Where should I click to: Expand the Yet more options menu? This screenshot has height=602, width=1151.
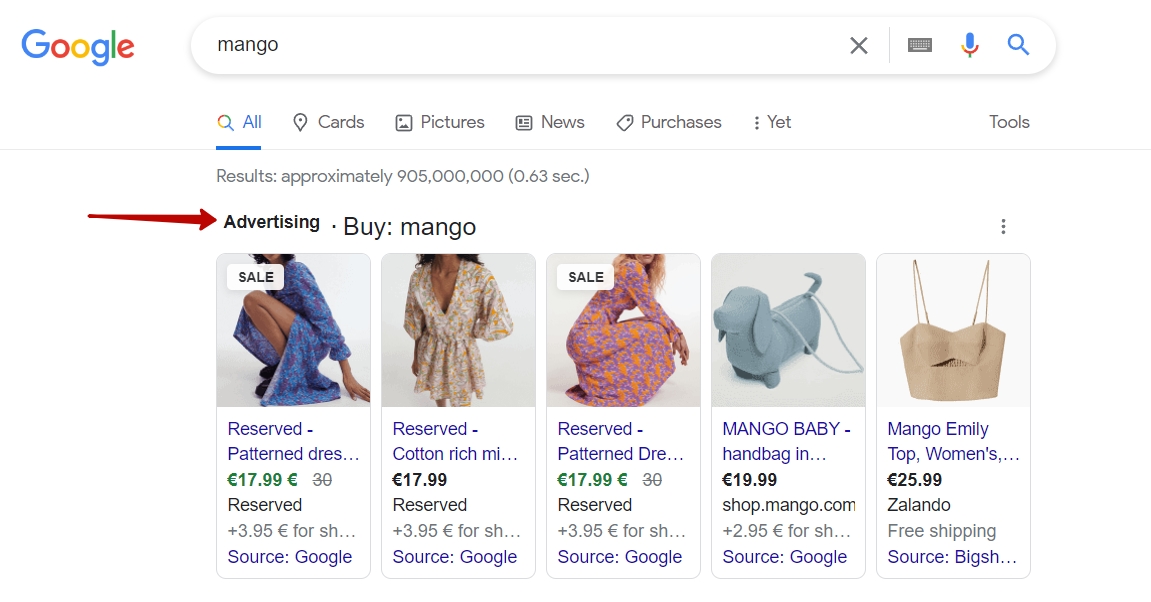tap(771, 122)
